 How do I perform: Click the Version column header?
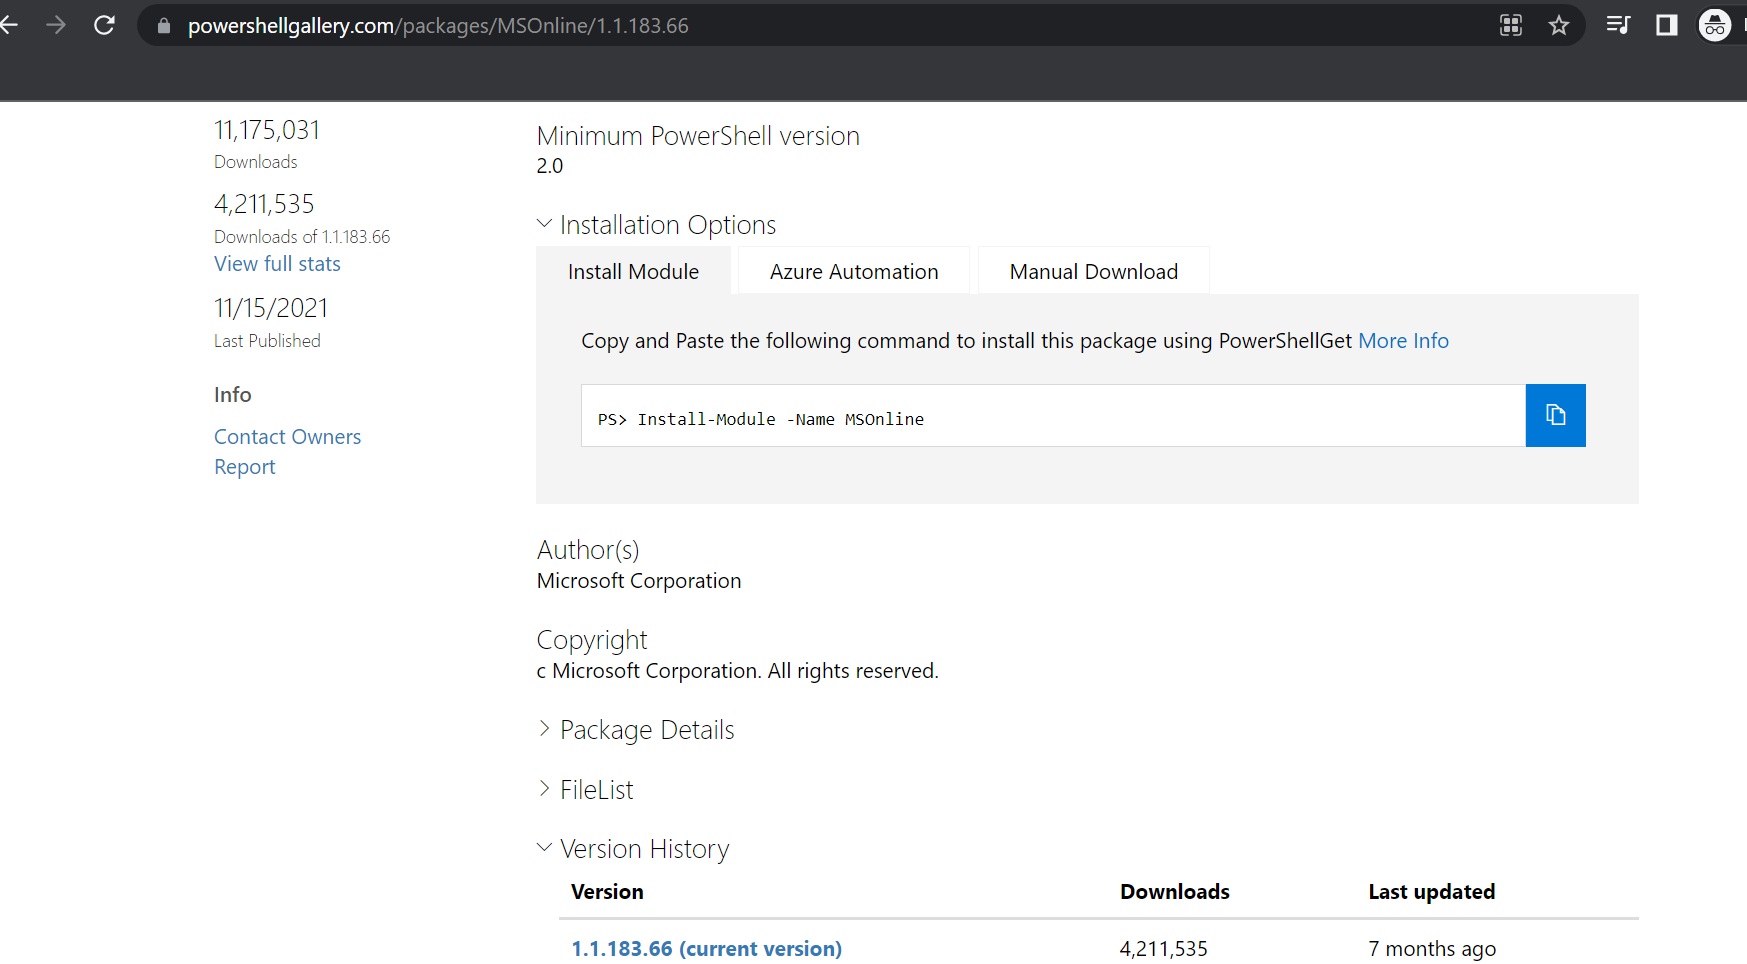click(x=607, y=892)
